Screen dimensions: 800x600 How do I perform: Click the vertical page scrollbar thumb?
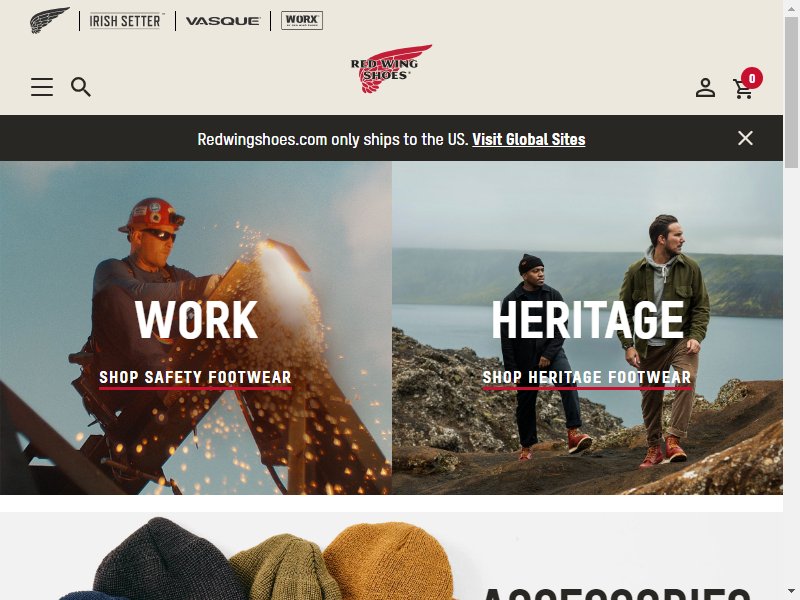[x=791, y=92]
